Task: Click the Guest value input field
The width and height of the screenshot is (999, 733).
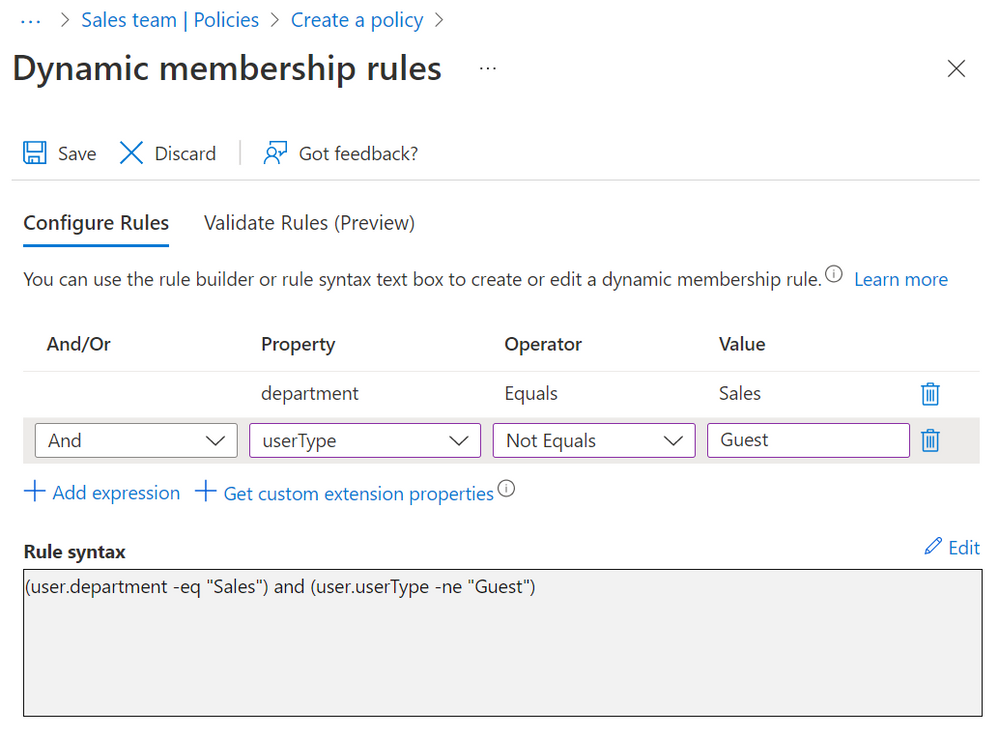Action: click(808, 440)
